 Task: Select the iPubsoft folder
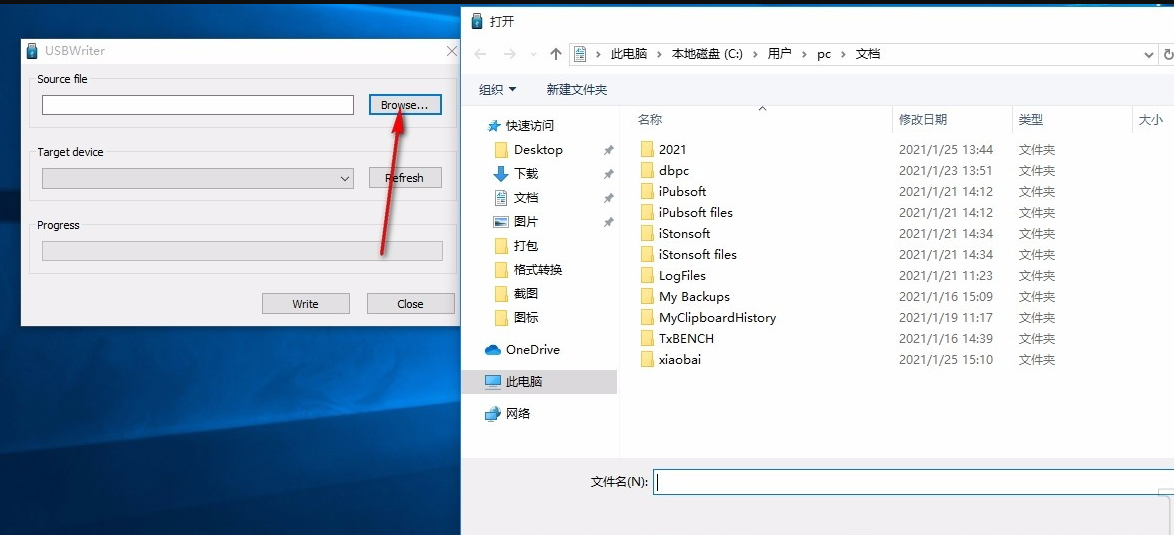click(x=683, y=192)
